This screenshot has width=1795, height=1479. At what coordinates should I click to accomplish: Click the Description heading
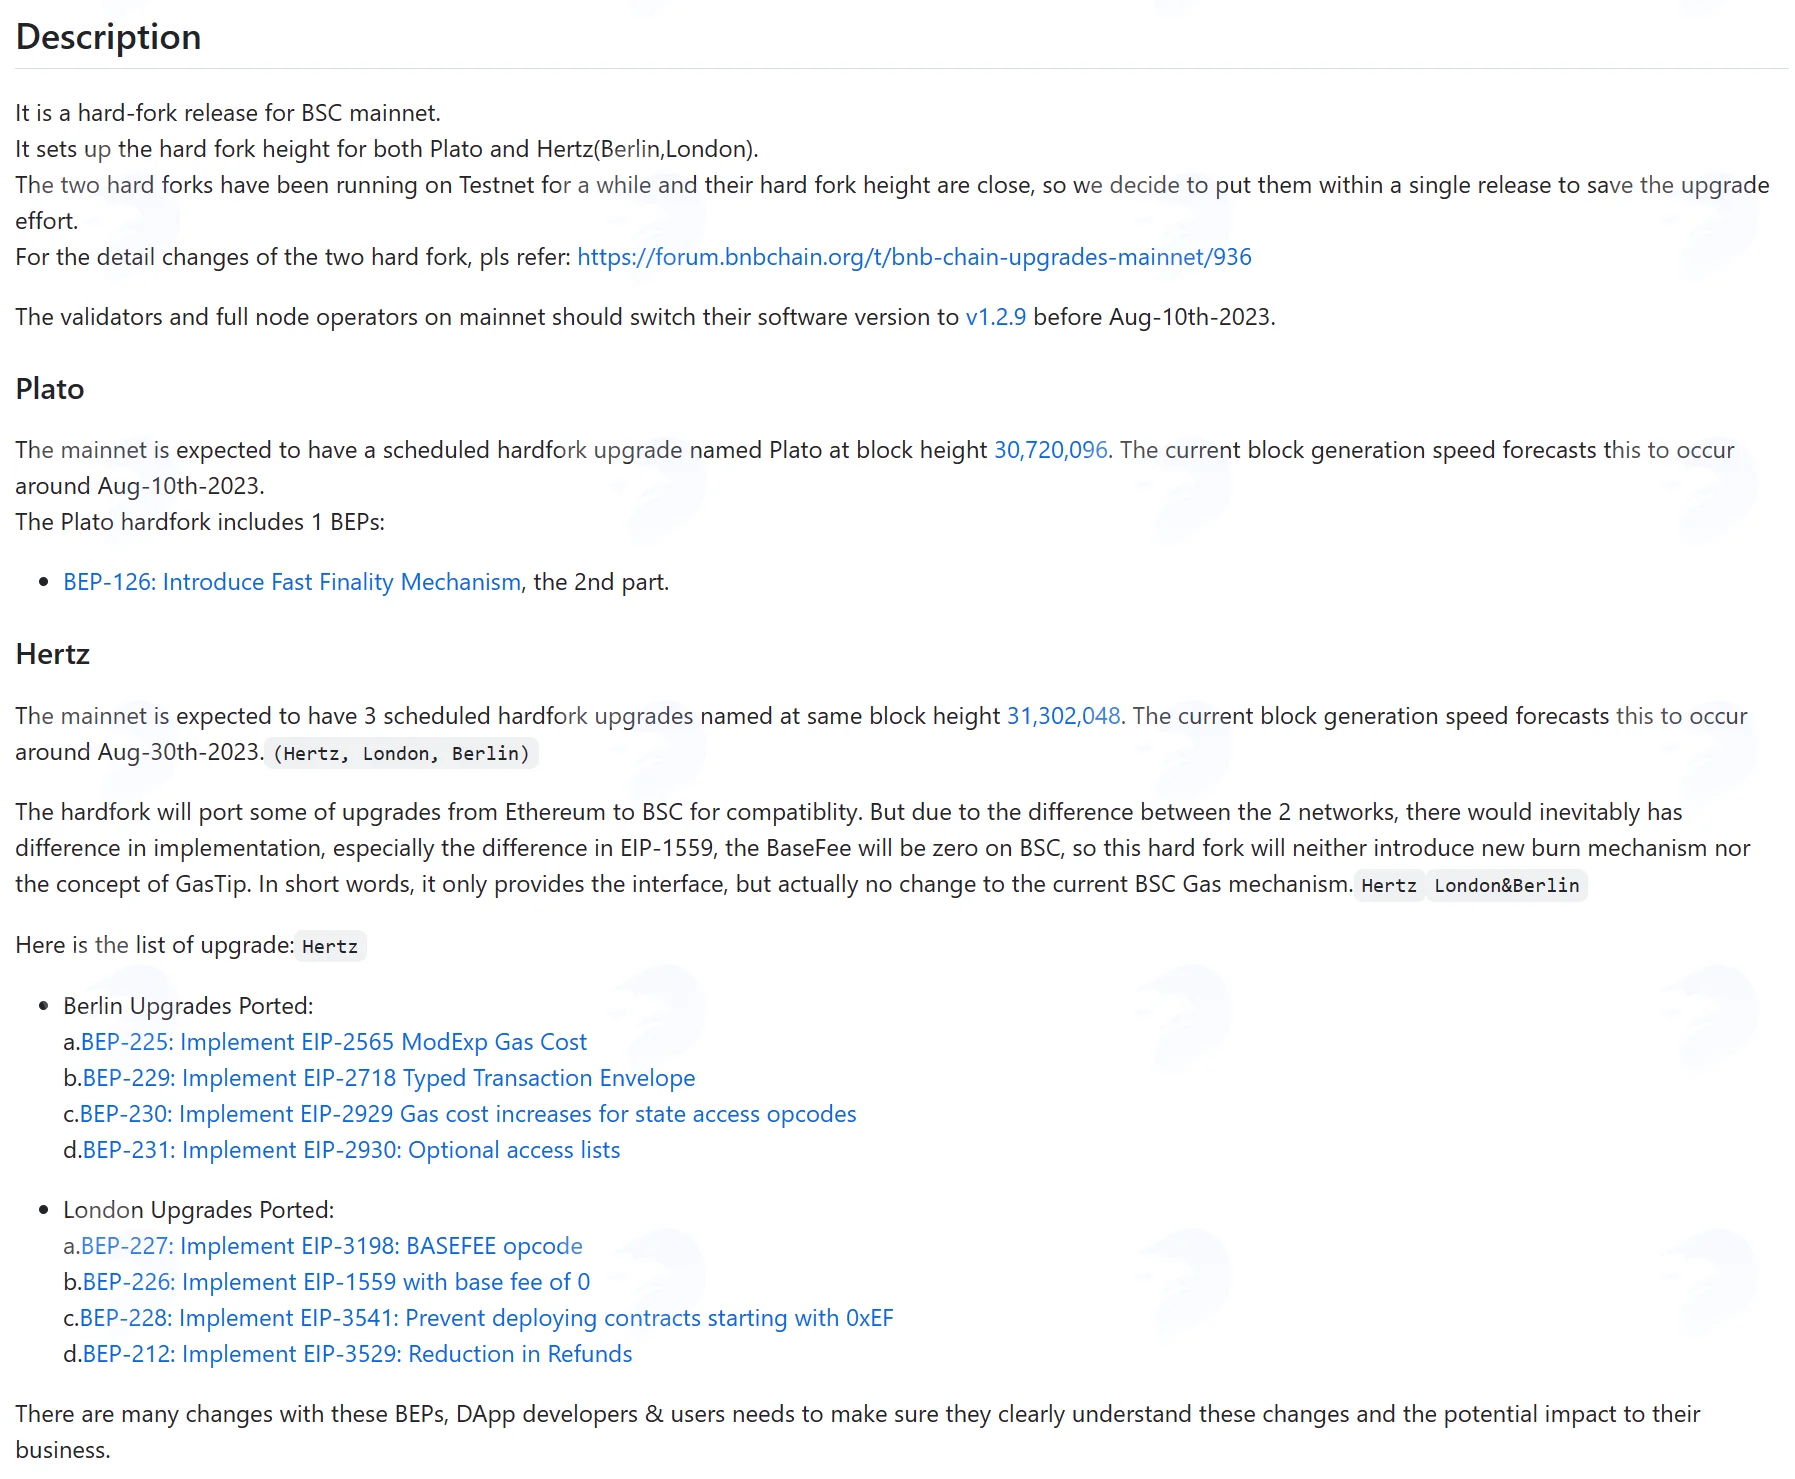point(108,37)
